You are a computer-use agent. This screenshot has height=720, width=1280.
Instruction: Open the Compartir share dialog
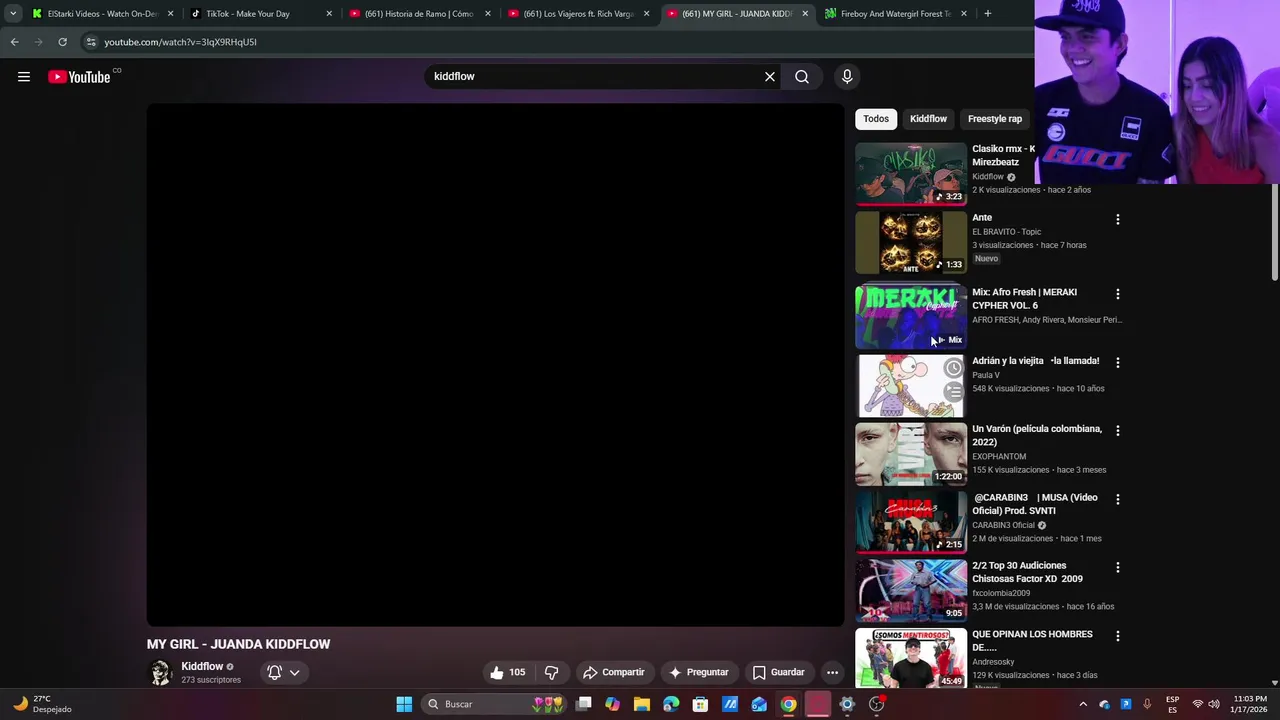[614, 672]
